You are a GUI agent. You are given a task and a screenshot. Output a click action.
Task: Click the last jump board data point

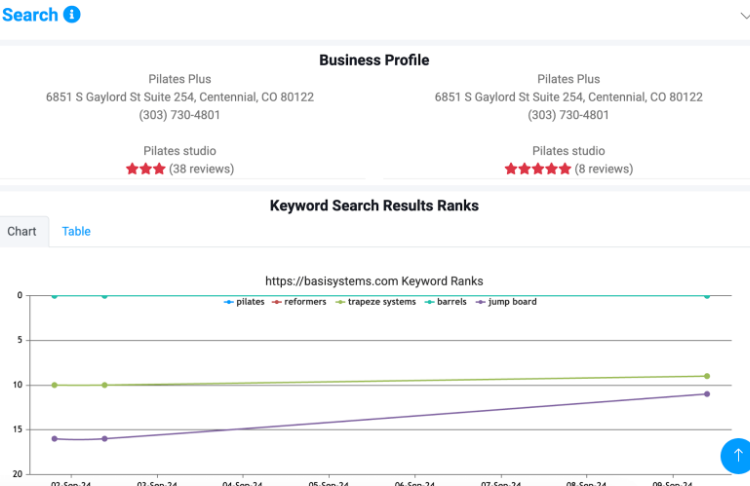pos(707,394)
